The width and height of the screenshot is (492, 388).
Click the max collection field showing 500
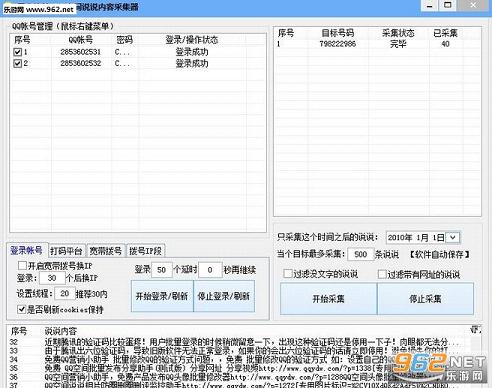tap(360, 254)
